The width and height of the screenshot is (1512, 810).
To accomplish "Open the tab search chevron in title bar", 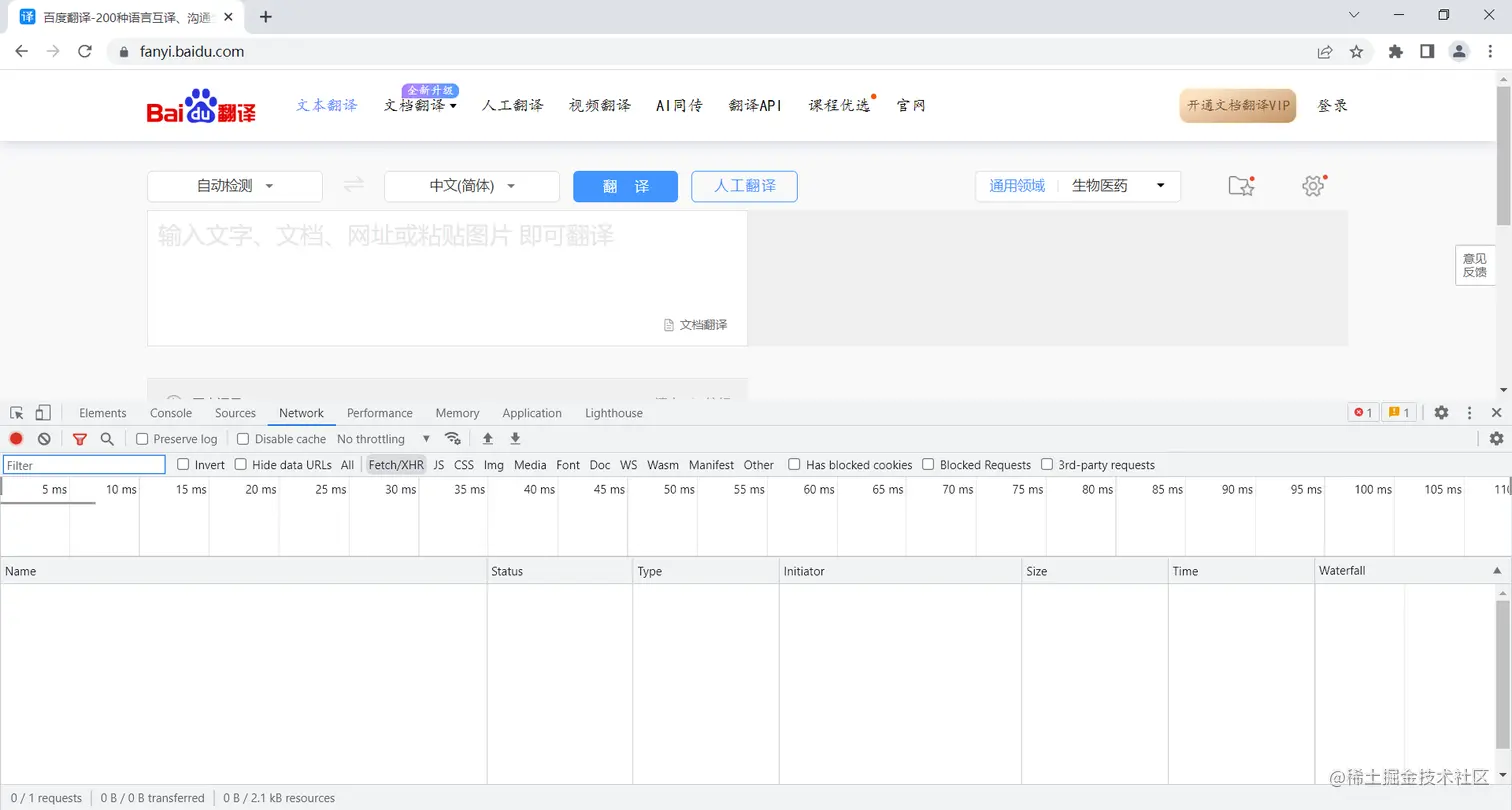I will pyautogui.click(x=1355, y=15).
